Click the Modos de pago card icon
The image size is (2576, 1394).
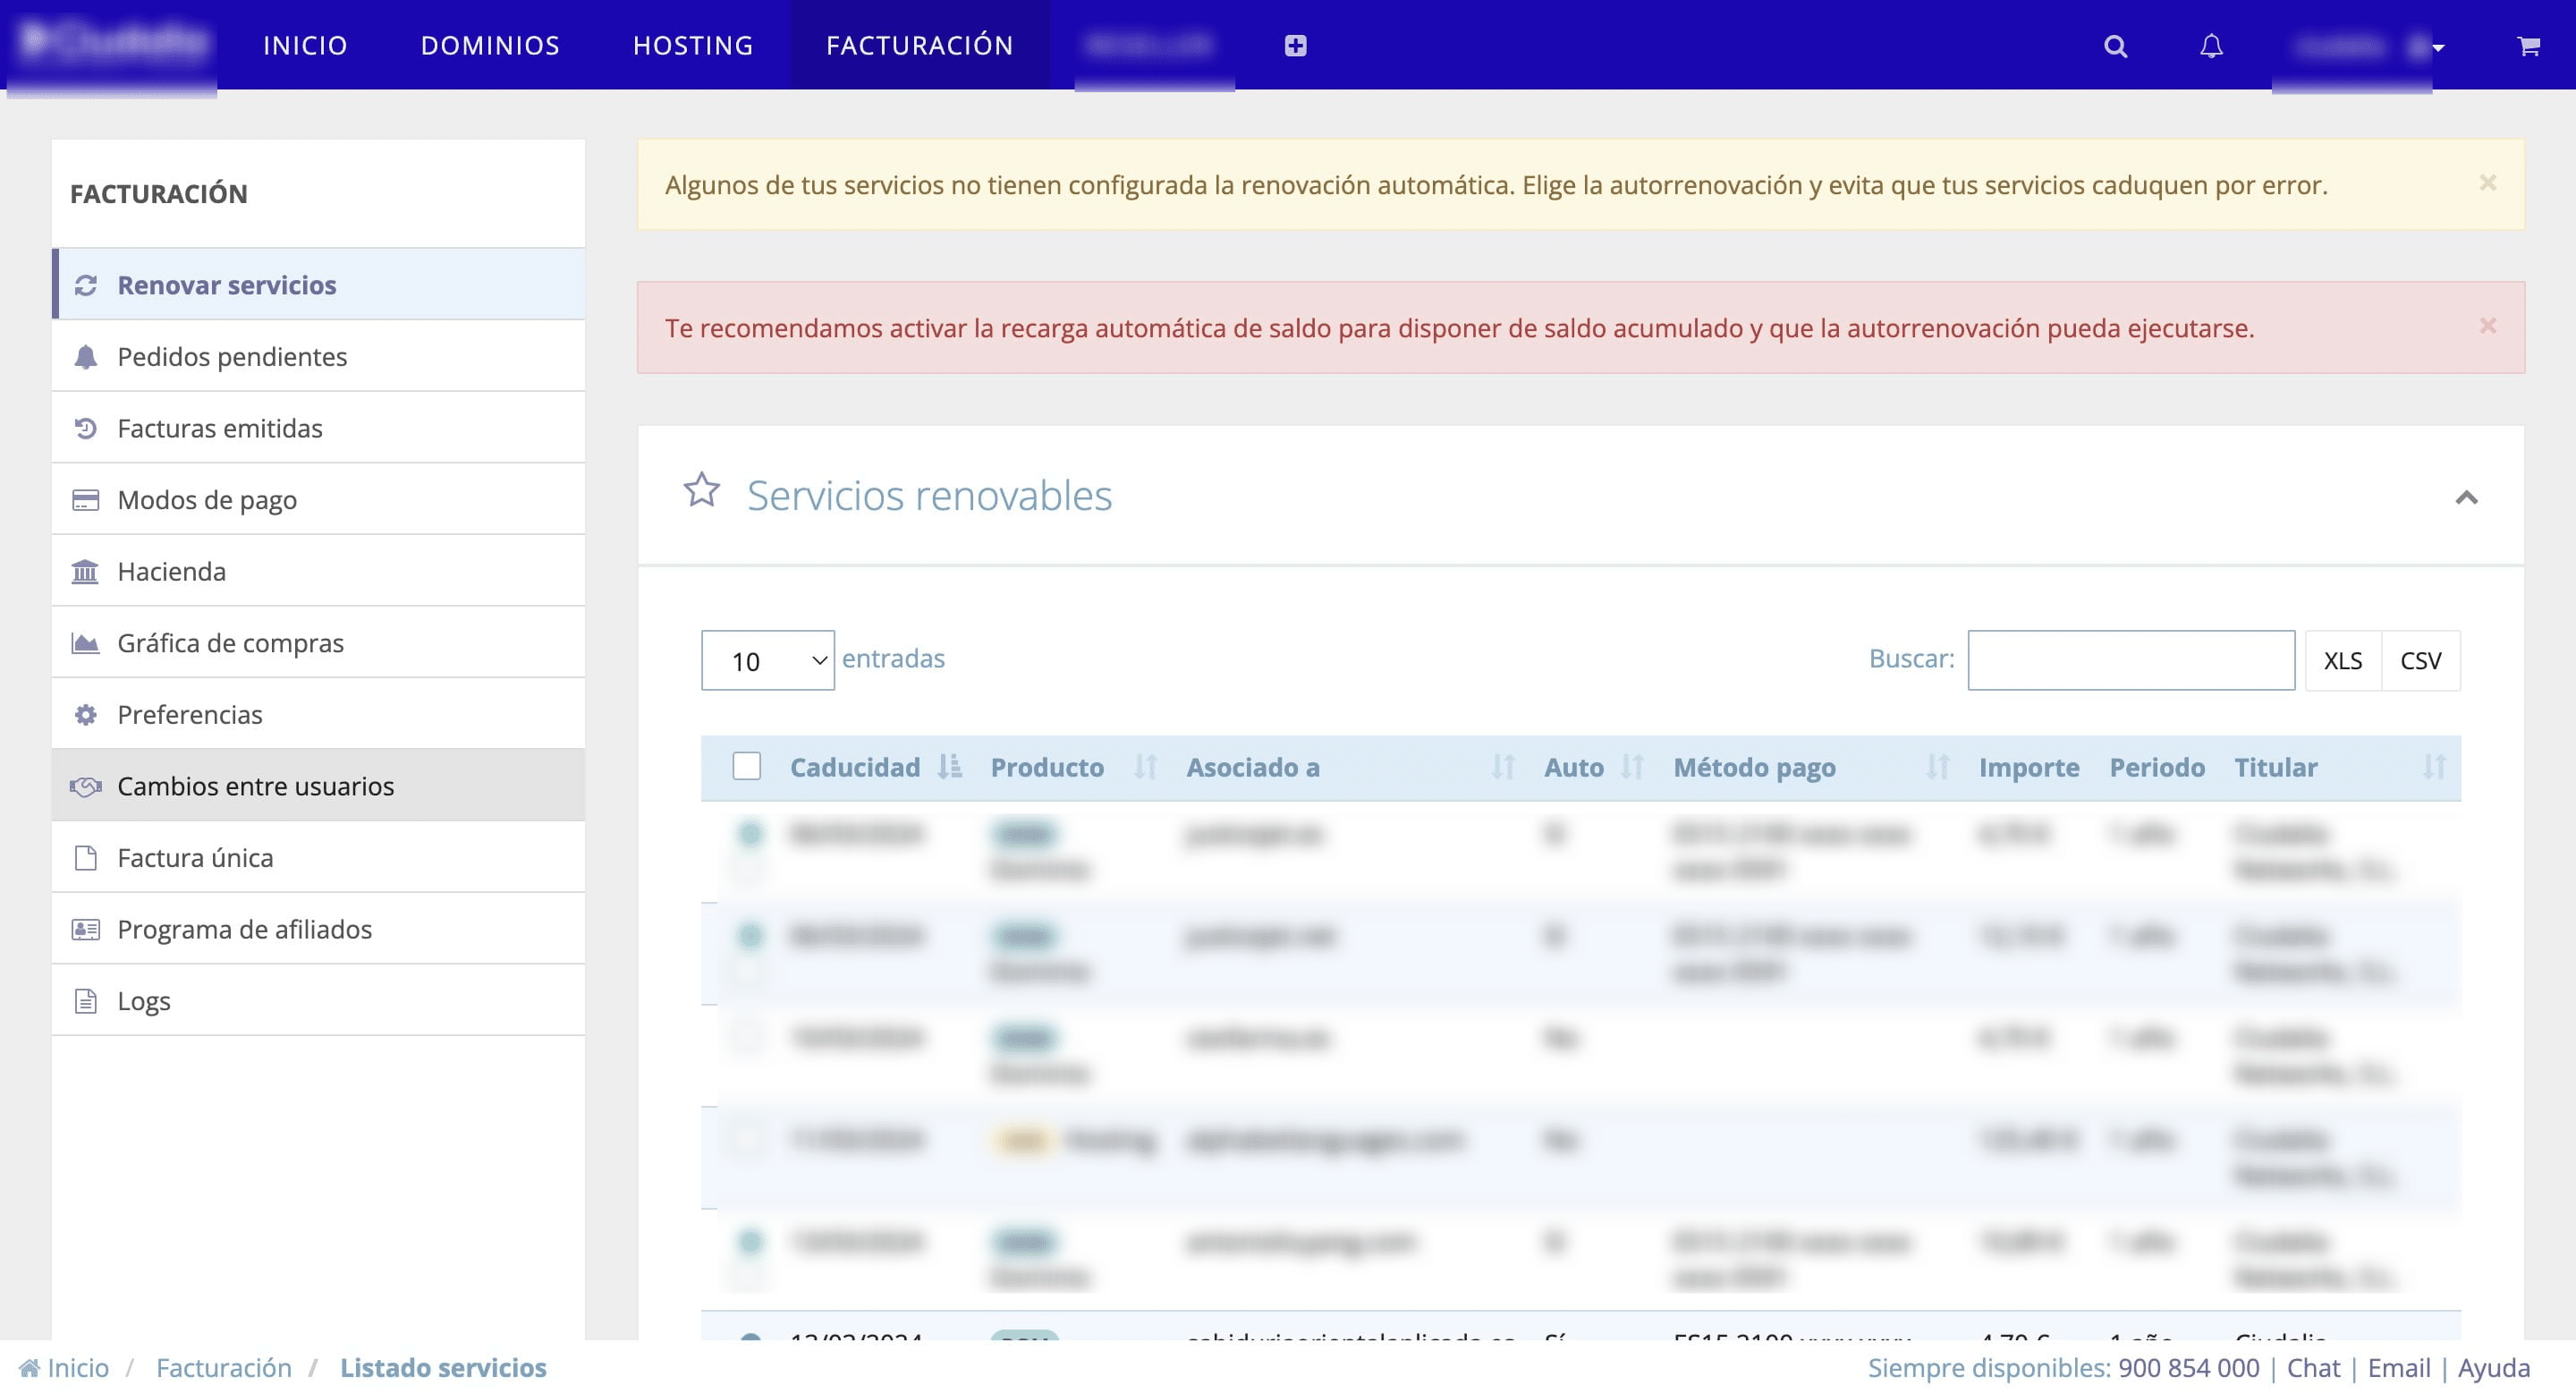(x=86, y=499)
